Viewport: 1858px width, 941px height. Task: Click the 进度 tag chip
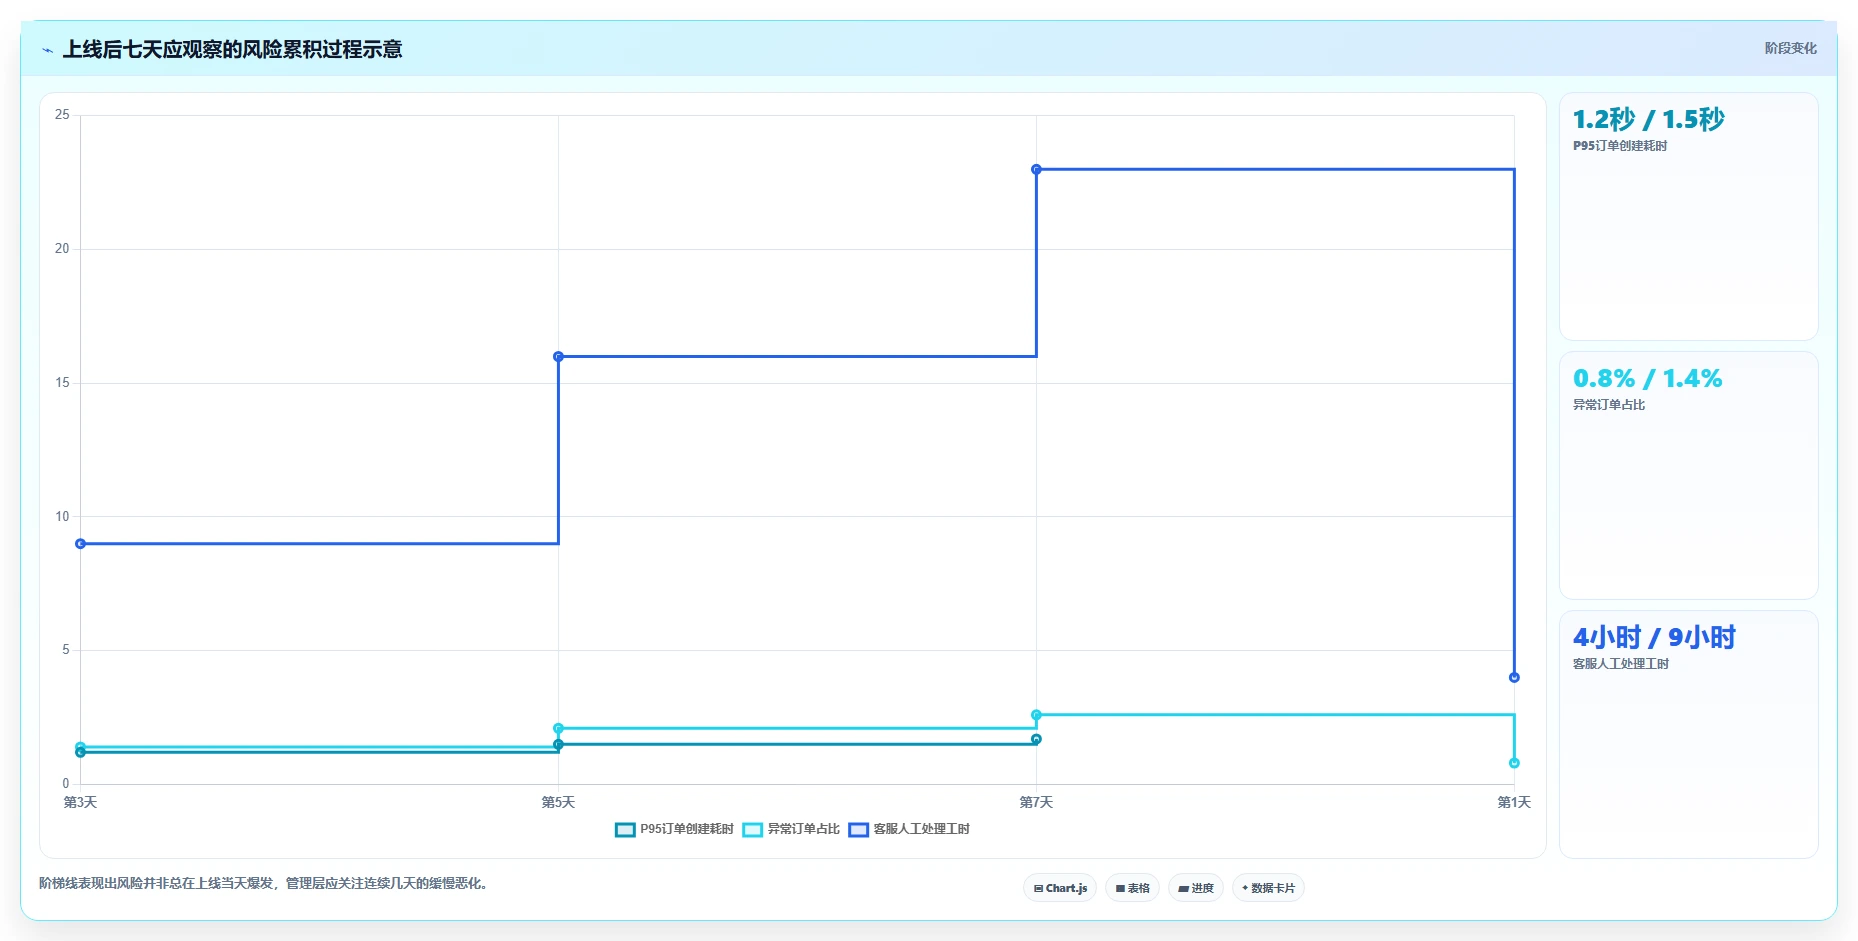[x=1196, y=888]
